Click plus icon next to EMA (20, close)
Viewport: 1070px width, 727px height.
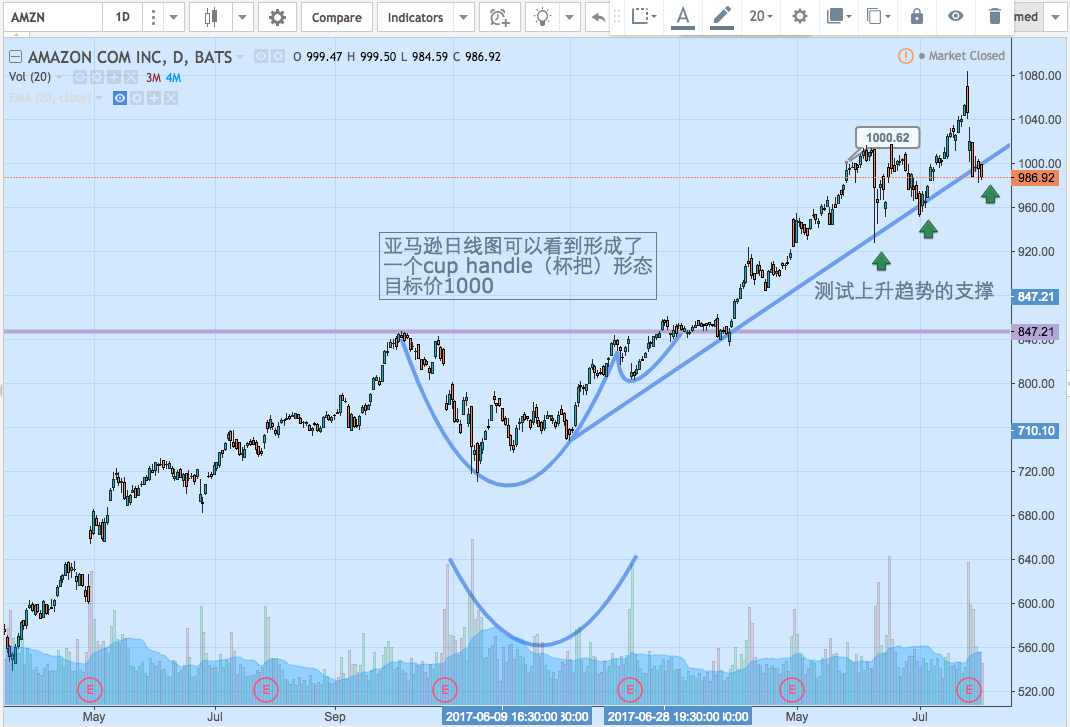coord(154,98)
